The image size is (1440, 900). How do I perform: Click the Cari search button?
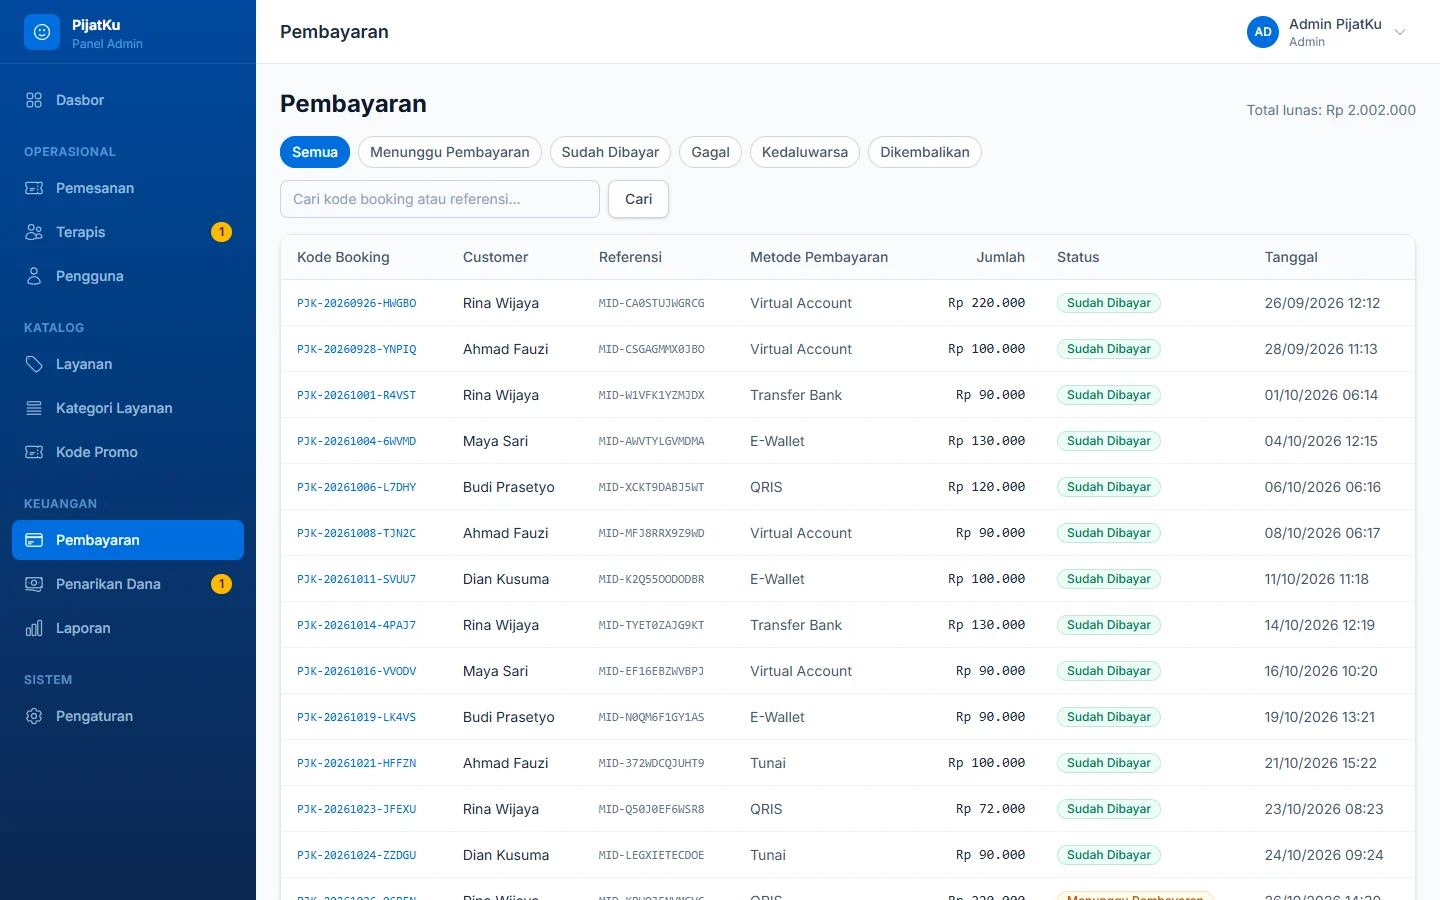point(639,199)
